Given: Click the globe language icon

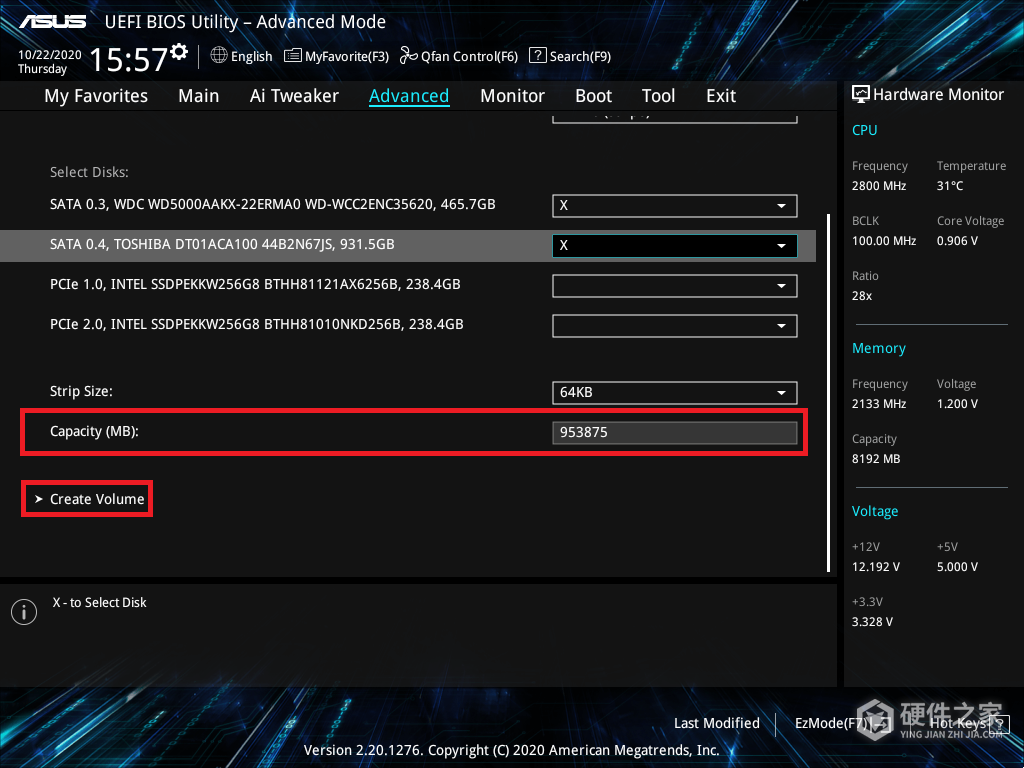Looking at the screenshot, I should (x=219, y=56).
